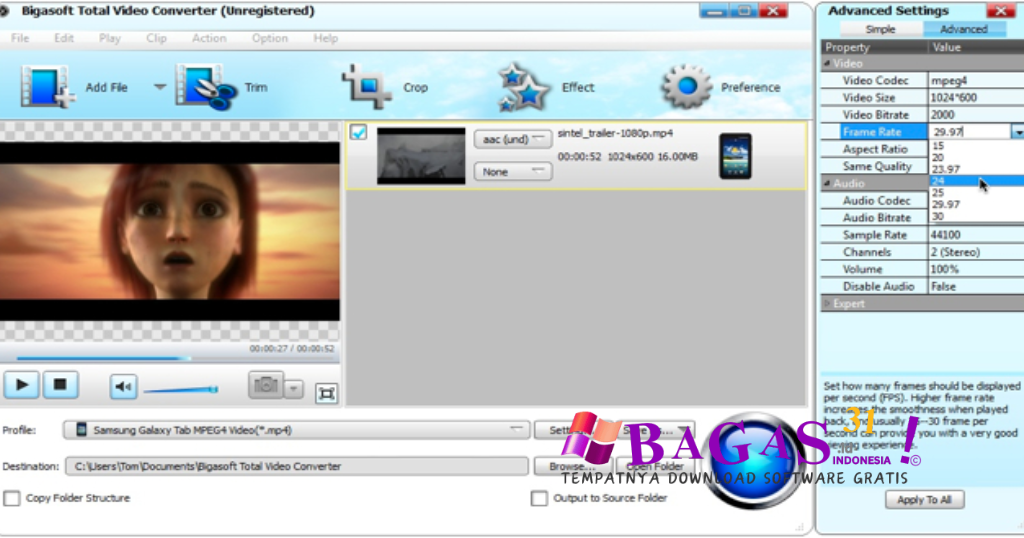Toggle full screen preview icon
1024x538 pixels.
pyautogui.click(x=327, y=393)
